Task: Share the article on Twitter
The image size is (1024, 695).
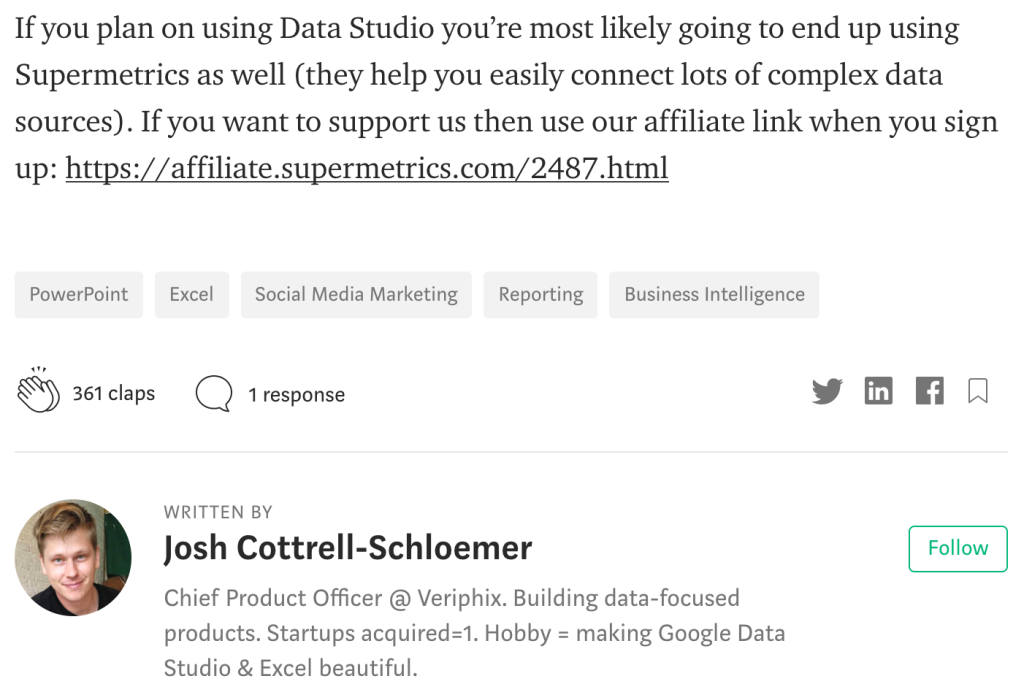Action: pyautogui.click(x=827, y=391)
